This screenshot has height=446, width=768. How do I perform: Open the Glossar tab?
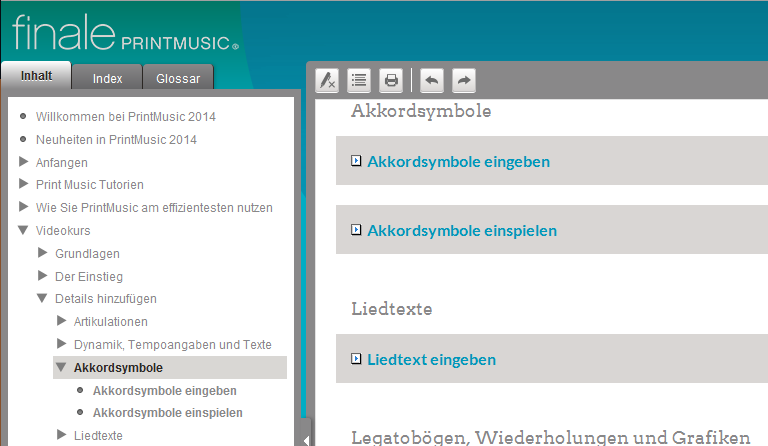pos(178,78)
